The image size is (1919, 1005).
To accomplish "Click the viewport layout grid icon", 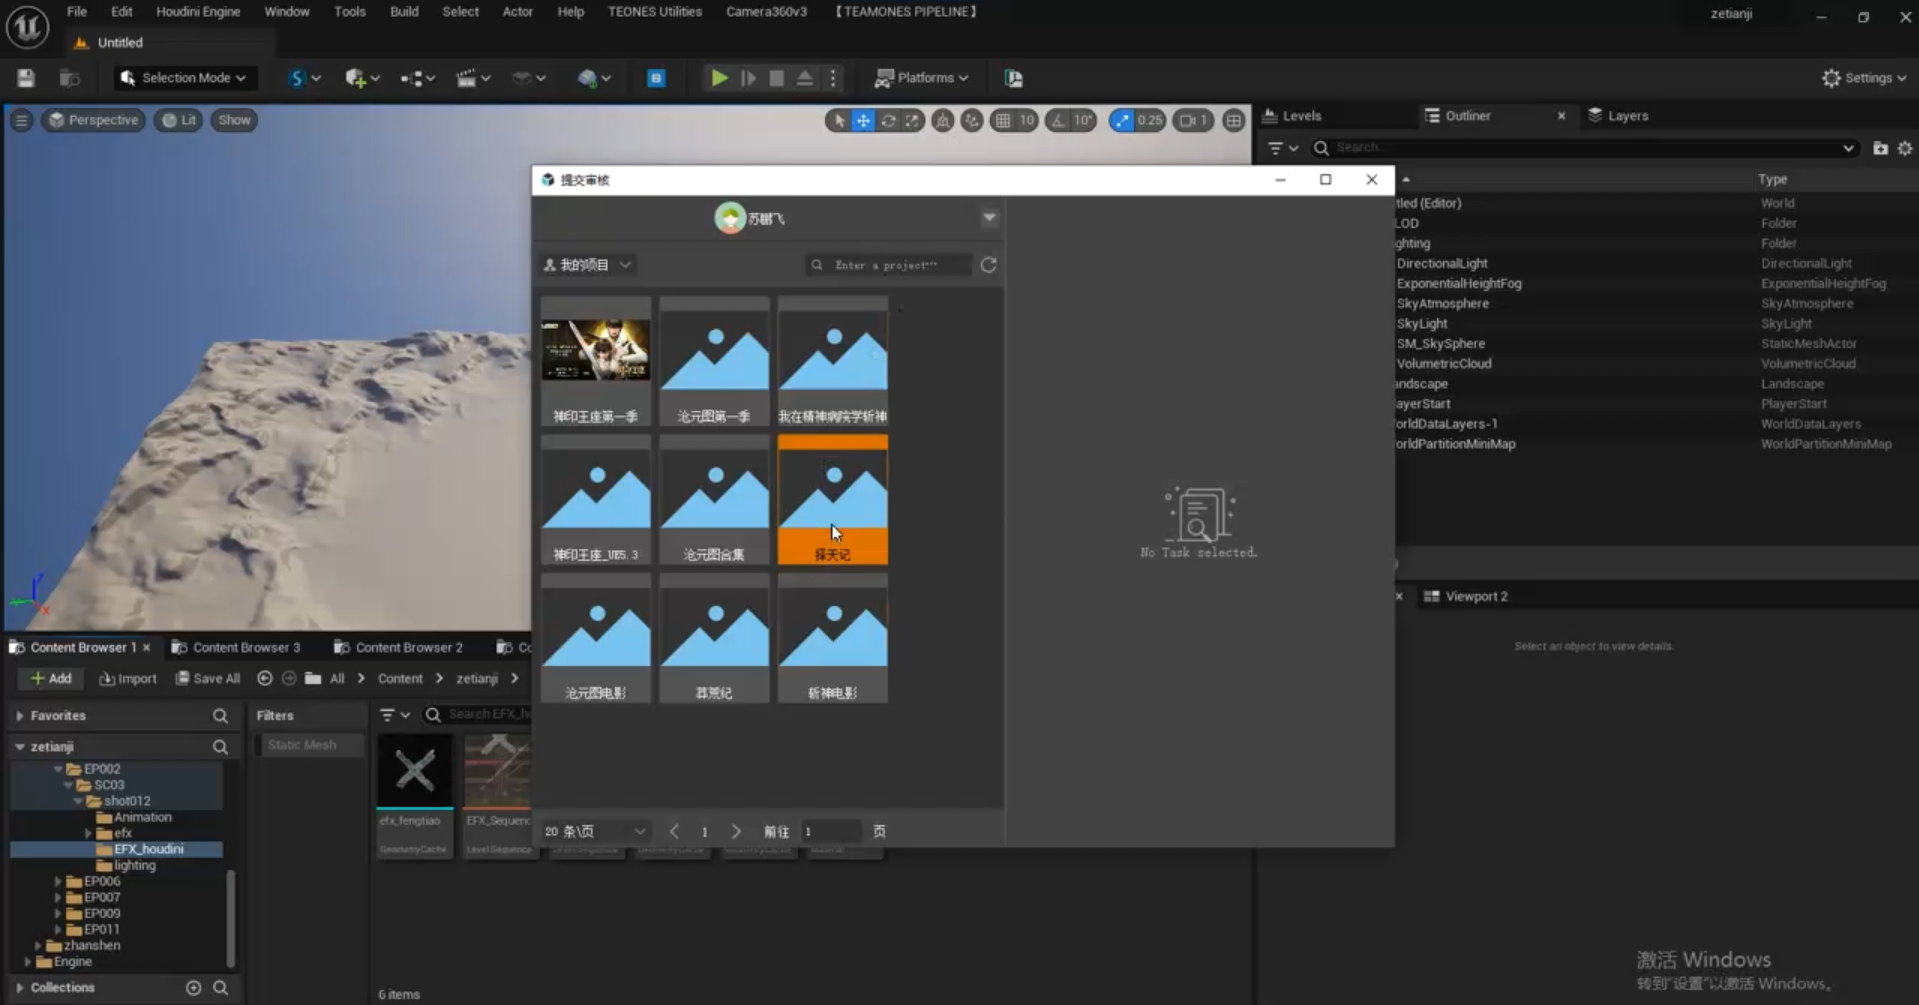I will pos(1234,120).
